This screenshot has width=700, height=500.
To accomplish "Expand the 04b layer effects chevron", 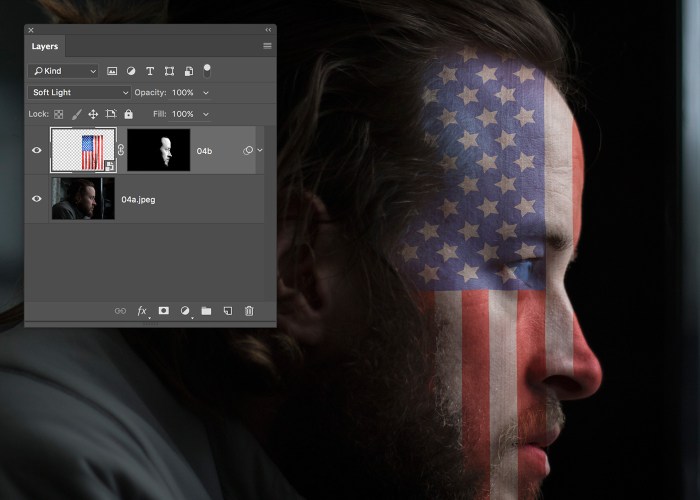I will click(x=260, y=150).
